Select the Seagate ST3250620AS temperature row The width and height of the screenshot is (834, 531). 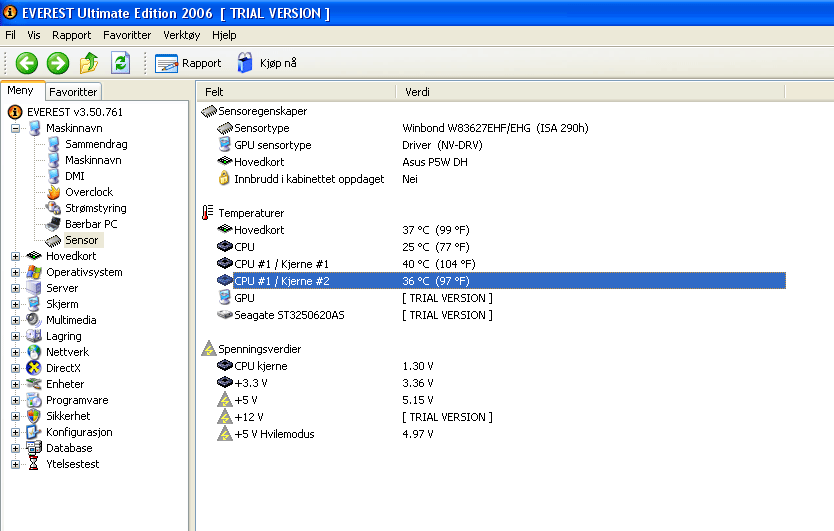coord(500,316)
